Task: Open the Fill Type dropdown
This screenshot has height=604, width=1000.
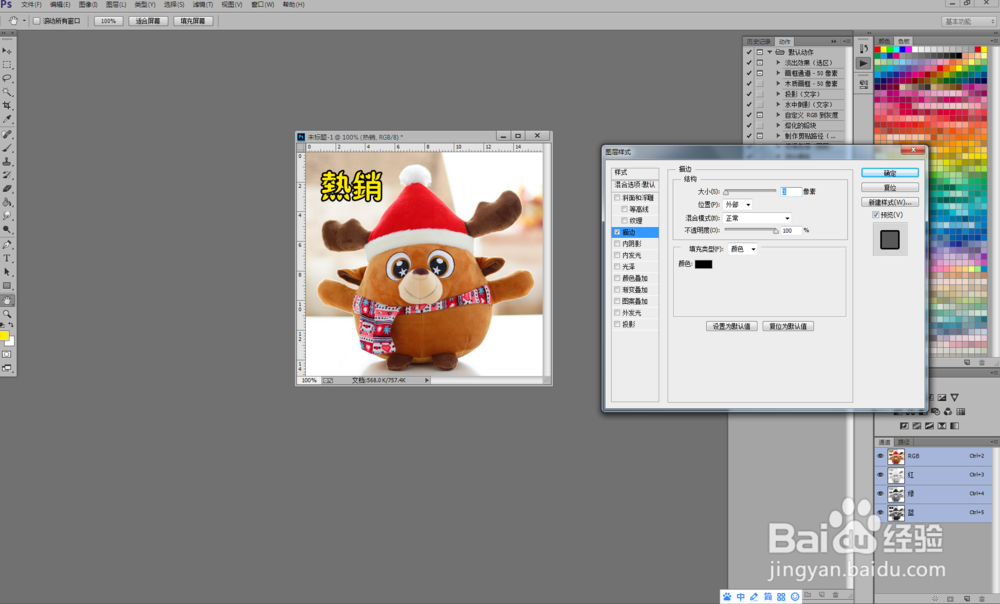Action: (743, 249)
